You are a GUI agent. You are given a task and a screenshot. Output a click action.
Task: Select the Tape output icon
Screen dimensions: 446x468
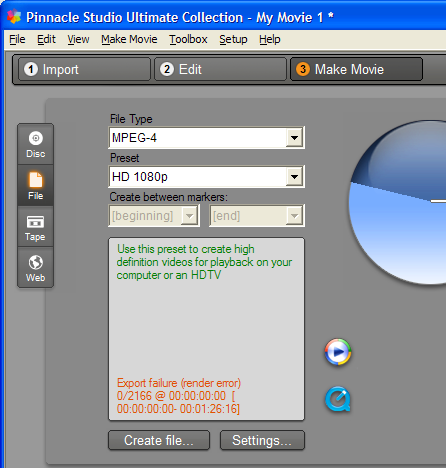[x=36, y=227]
